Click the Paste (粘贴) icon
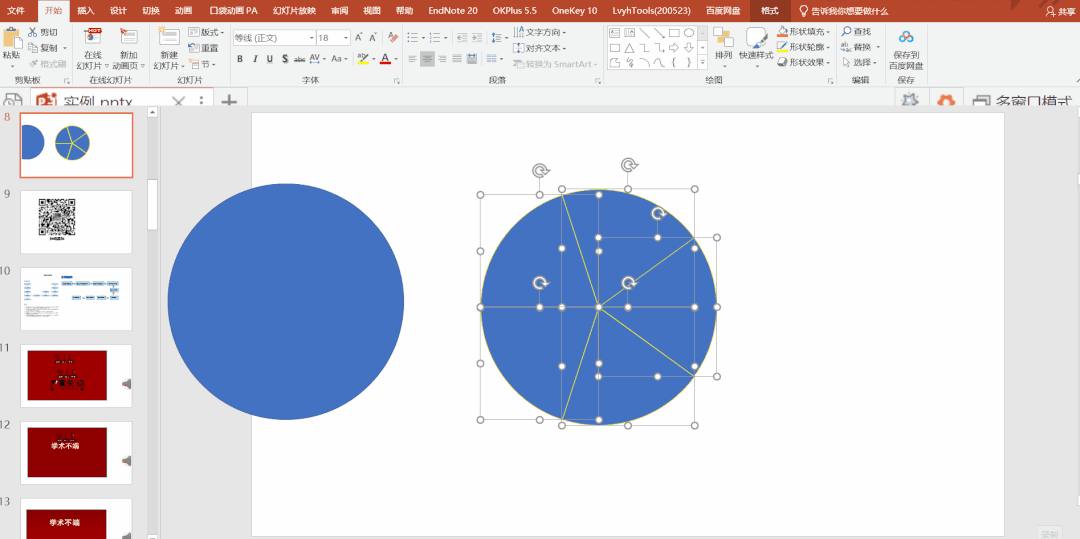The width and height of the screenshot is (1080, 539). click(x=12, y=40)
